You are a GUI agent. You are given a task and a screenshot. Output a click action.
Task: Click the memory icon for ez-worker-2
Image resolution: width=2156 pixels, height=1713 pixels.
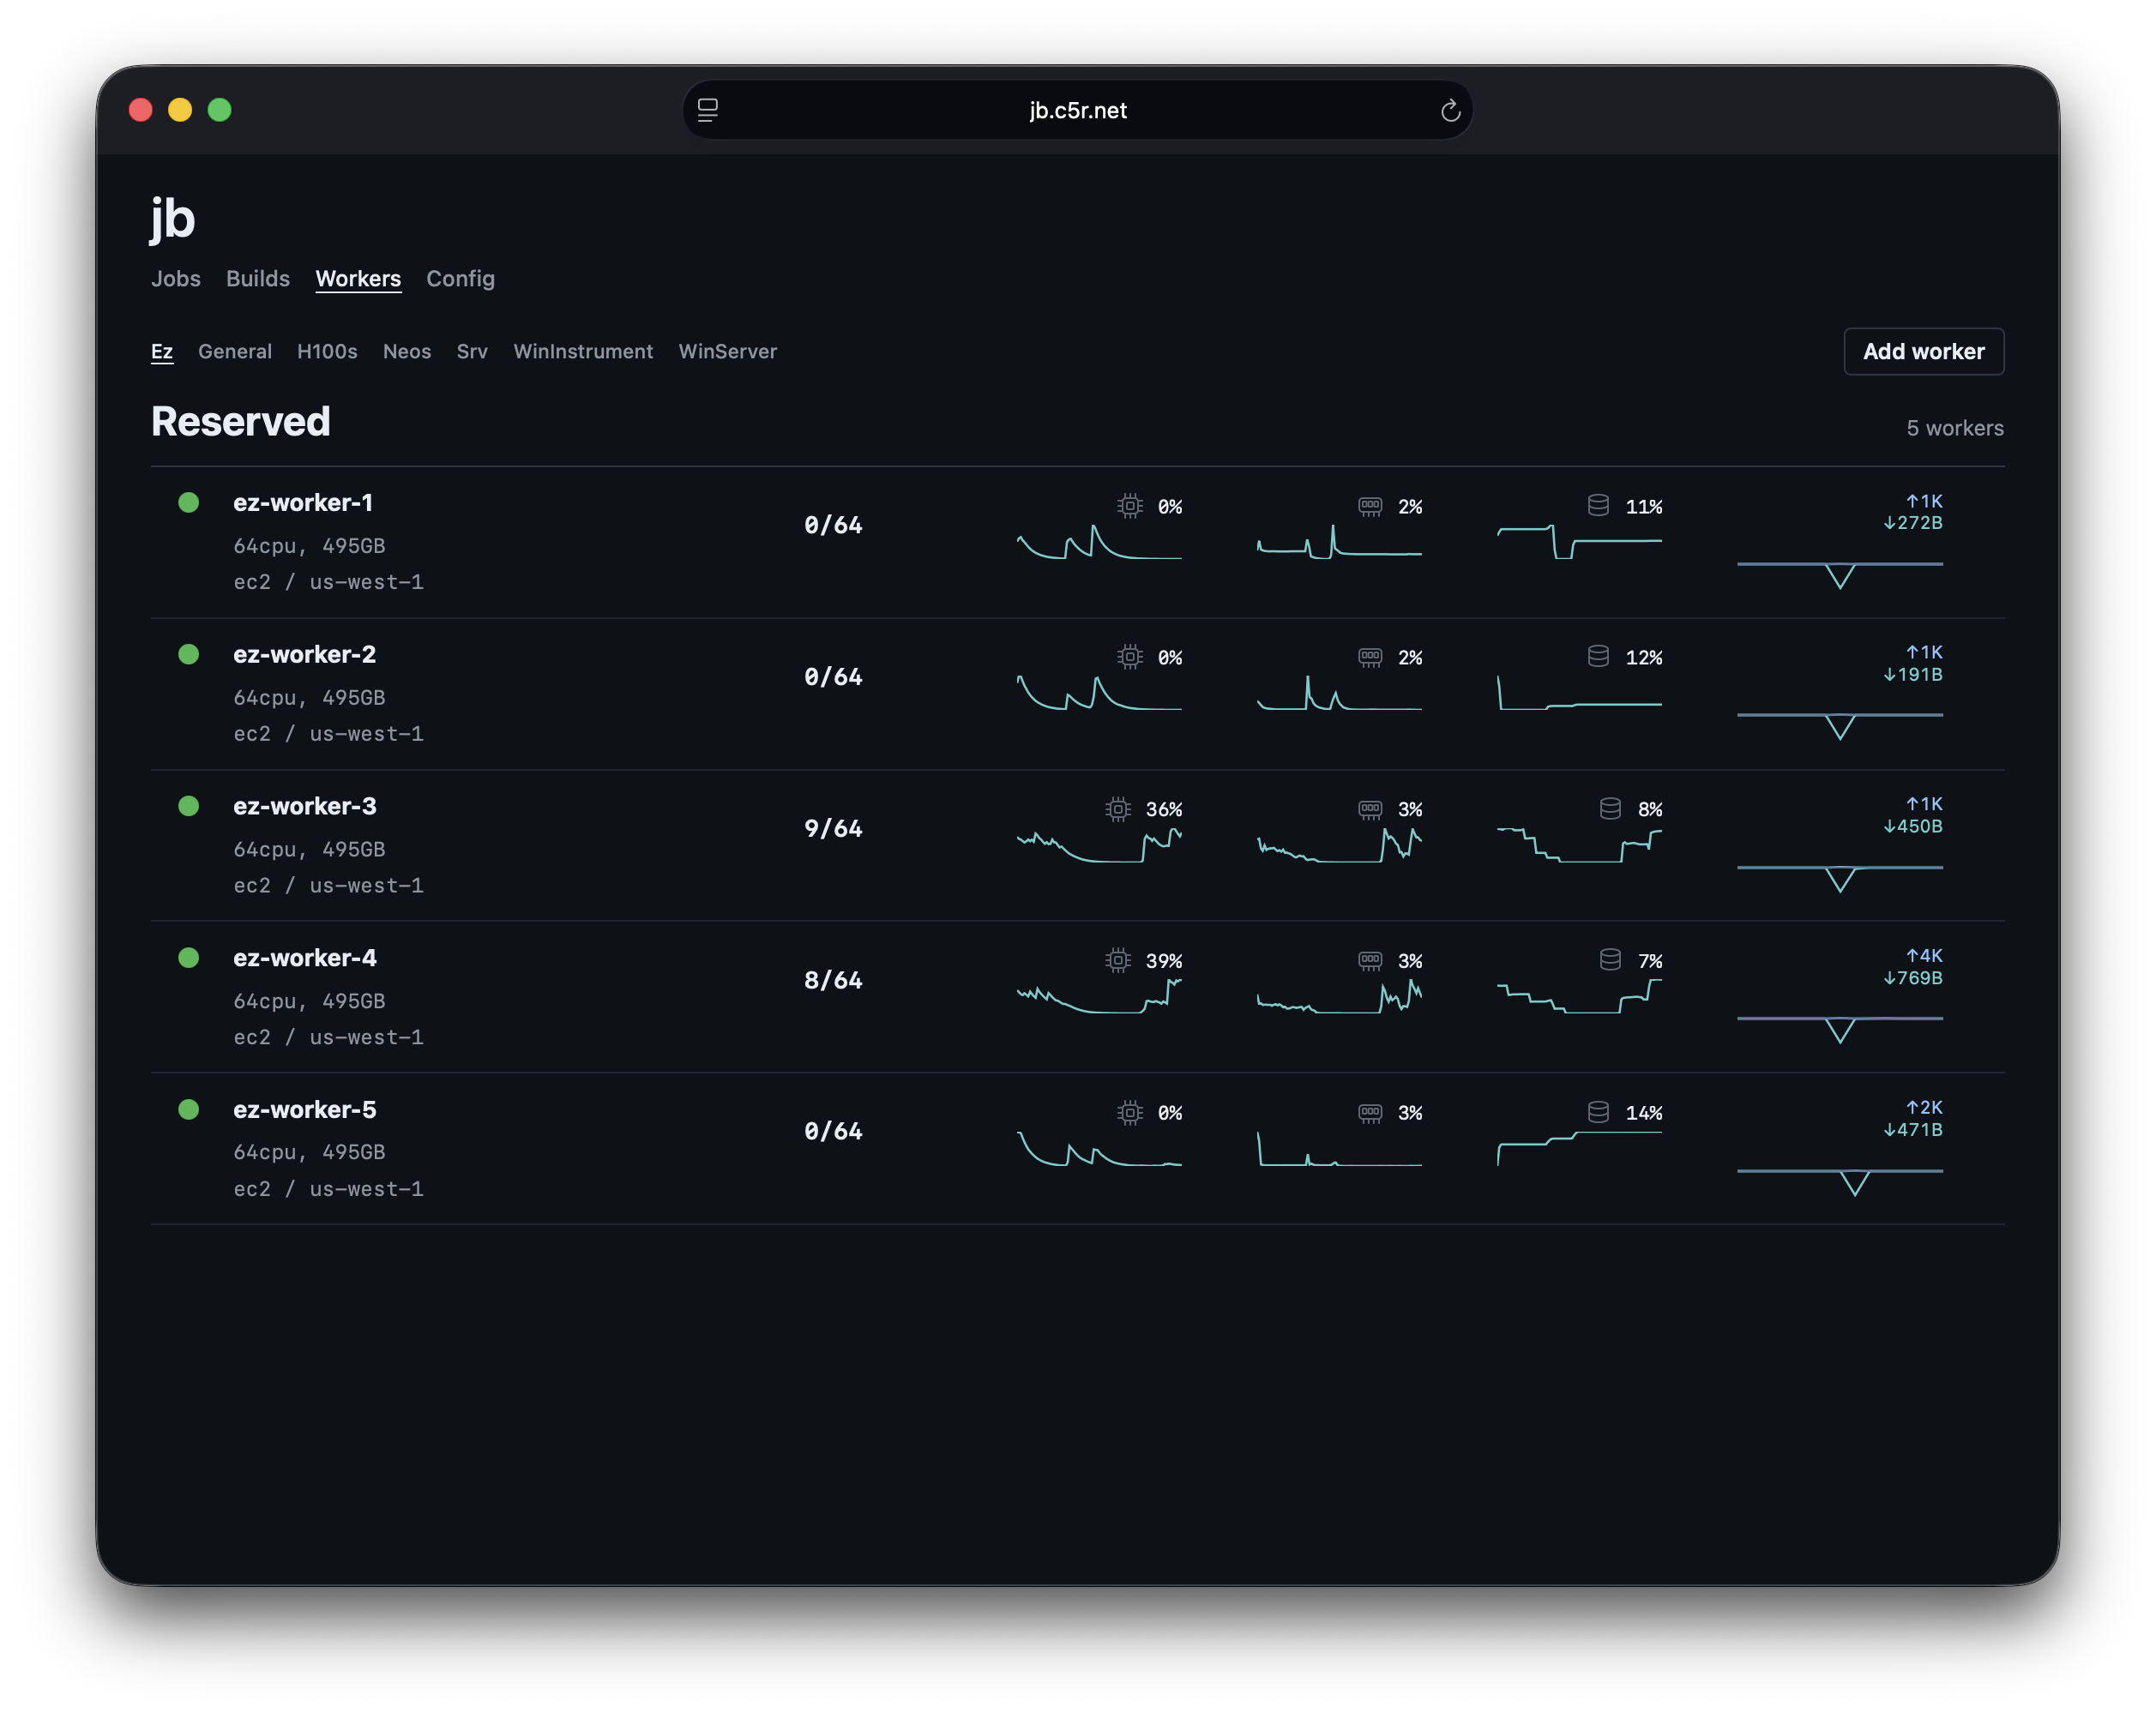[x=1370, y=657]
